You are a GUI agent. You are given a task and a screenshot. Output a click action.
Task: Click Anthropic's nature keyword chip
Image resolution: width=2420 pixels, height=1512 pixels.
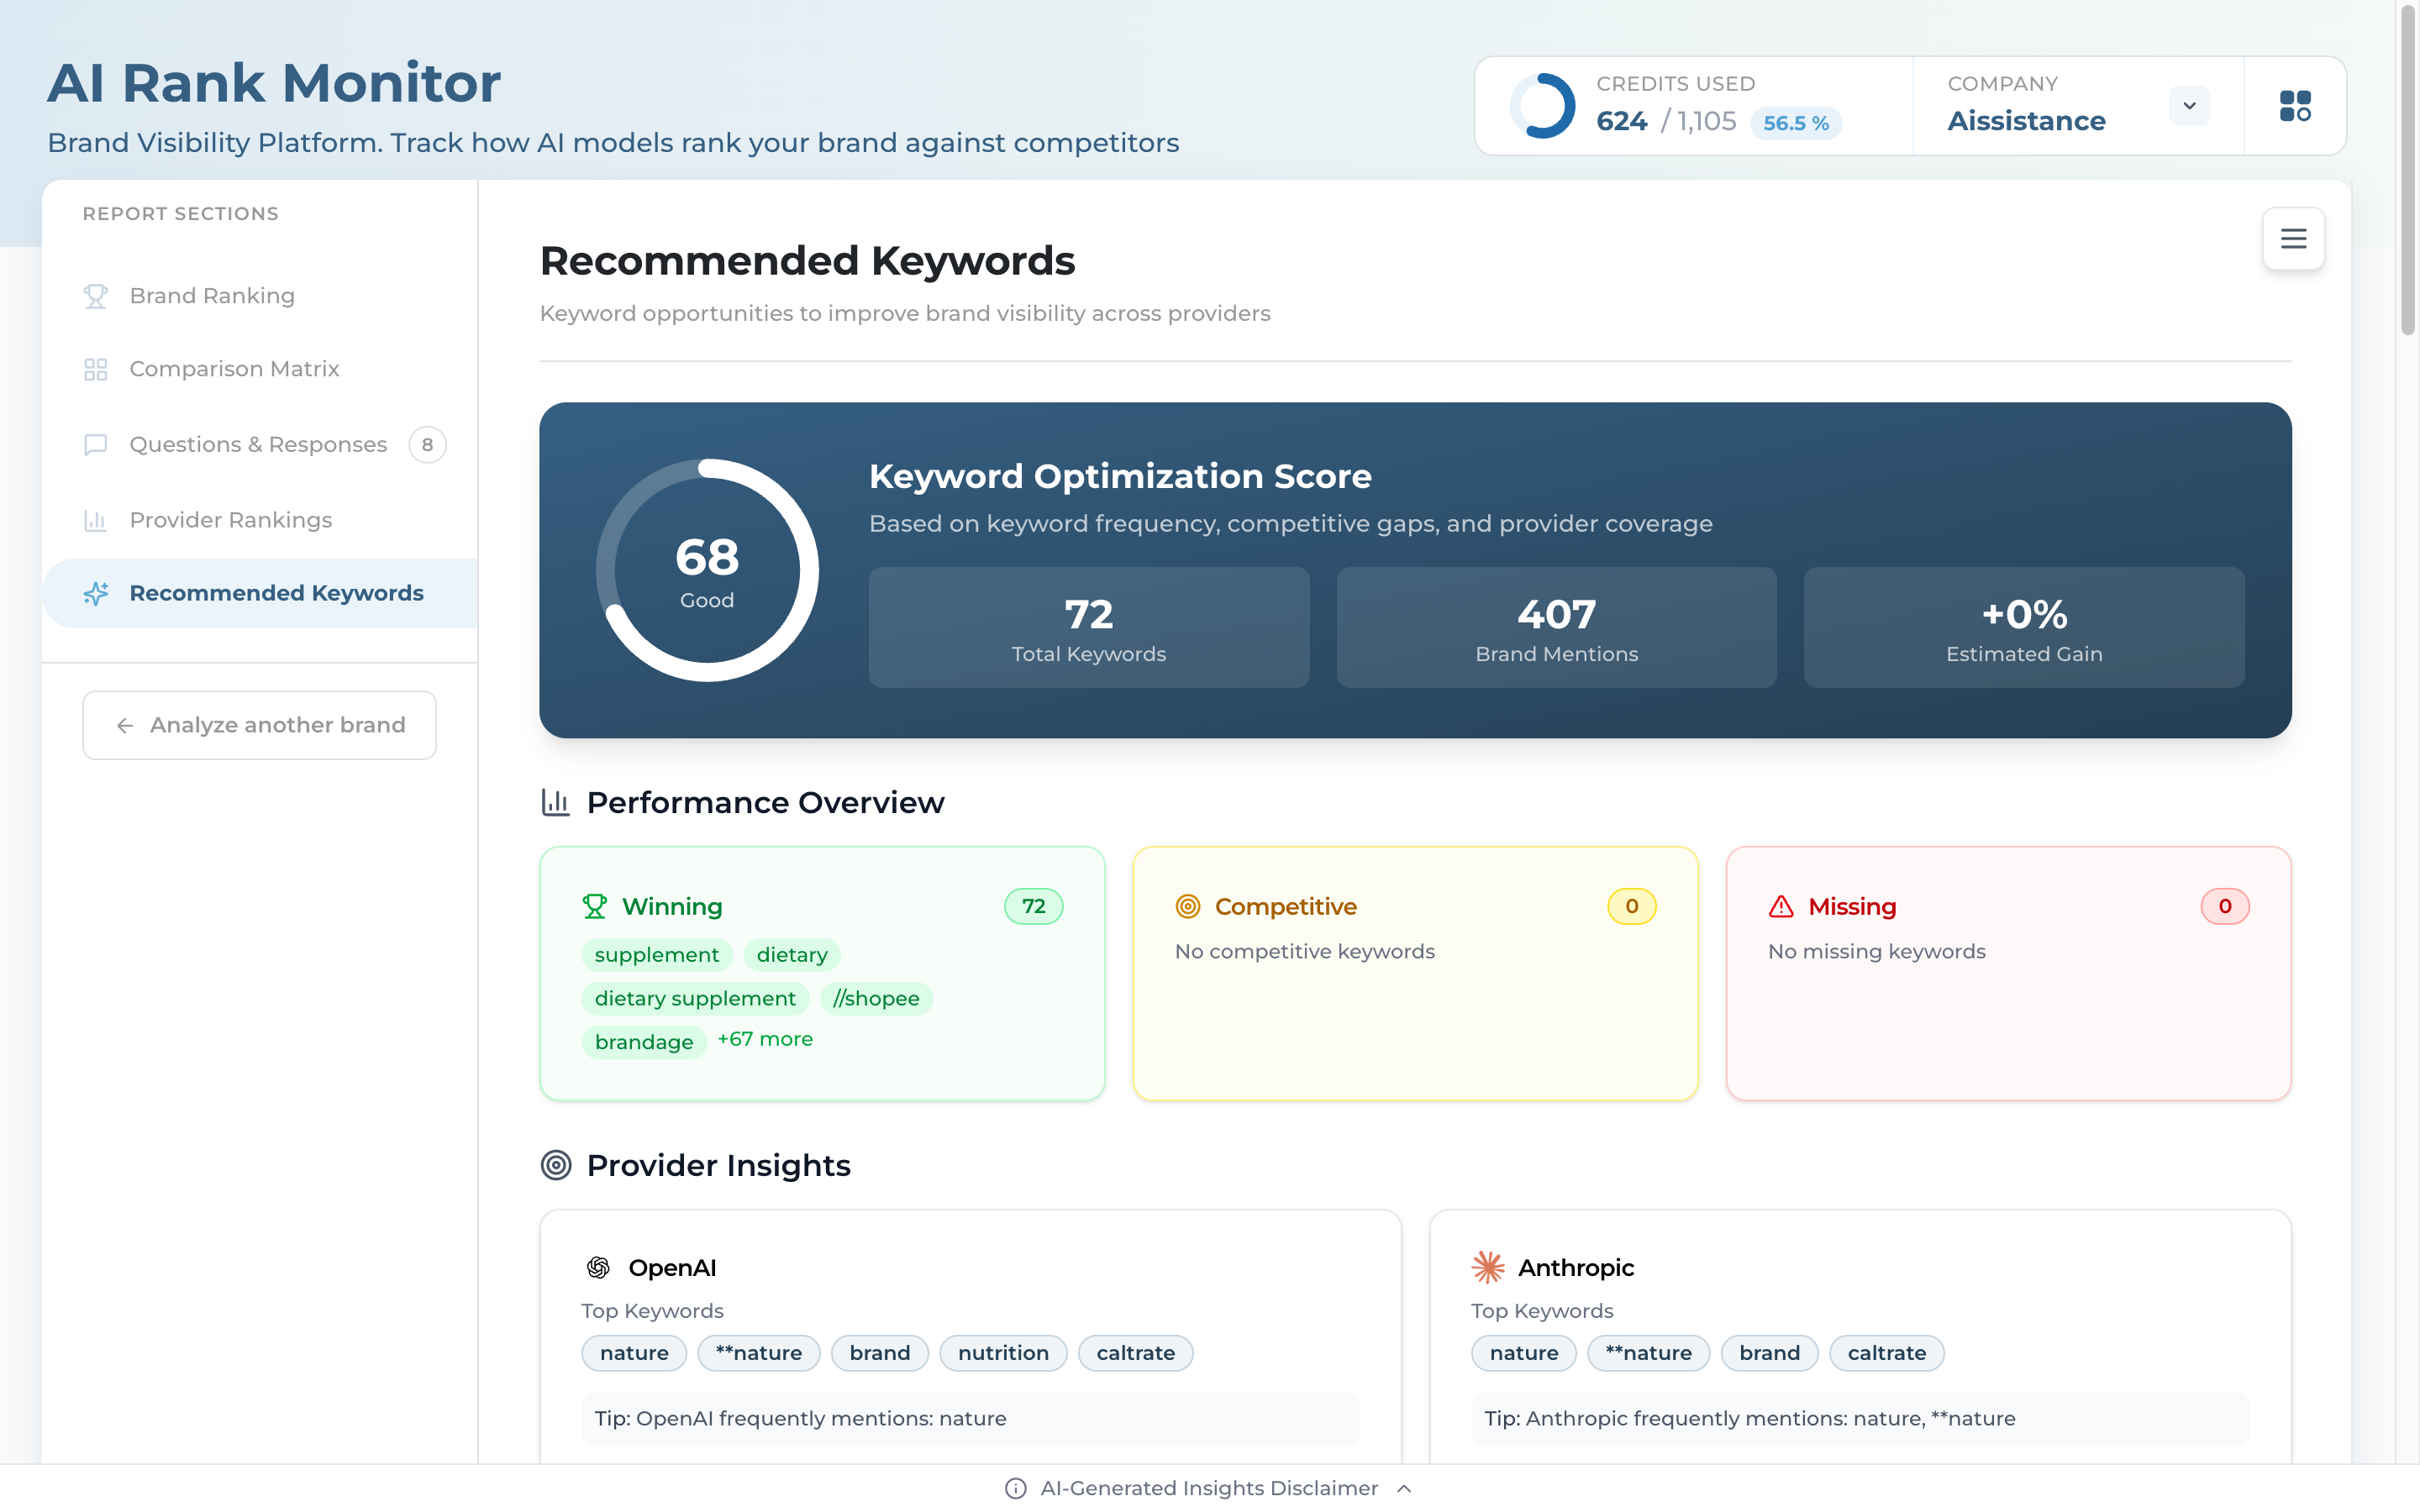coord(1523,1353)
